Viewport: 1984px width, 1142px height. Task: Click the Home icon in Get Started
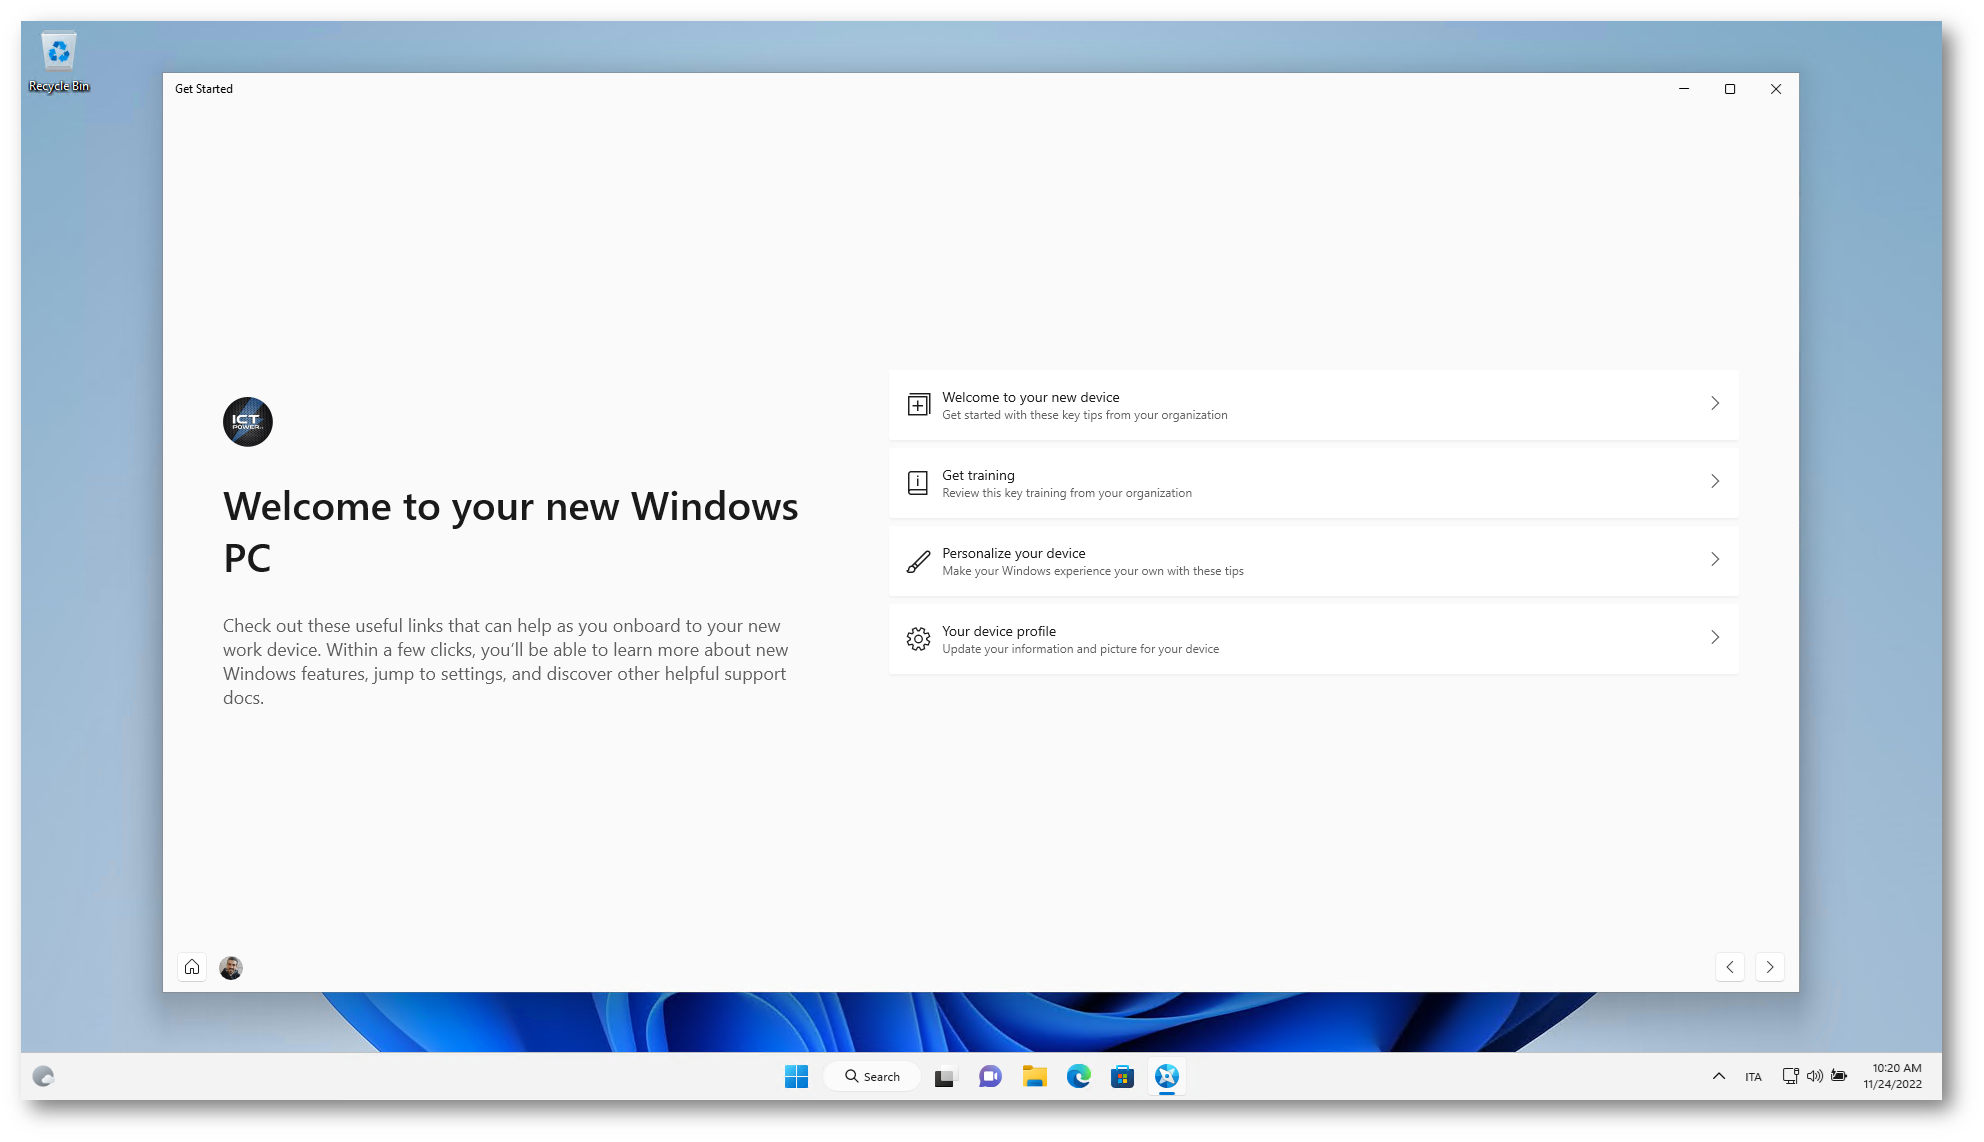coord(192,967)
